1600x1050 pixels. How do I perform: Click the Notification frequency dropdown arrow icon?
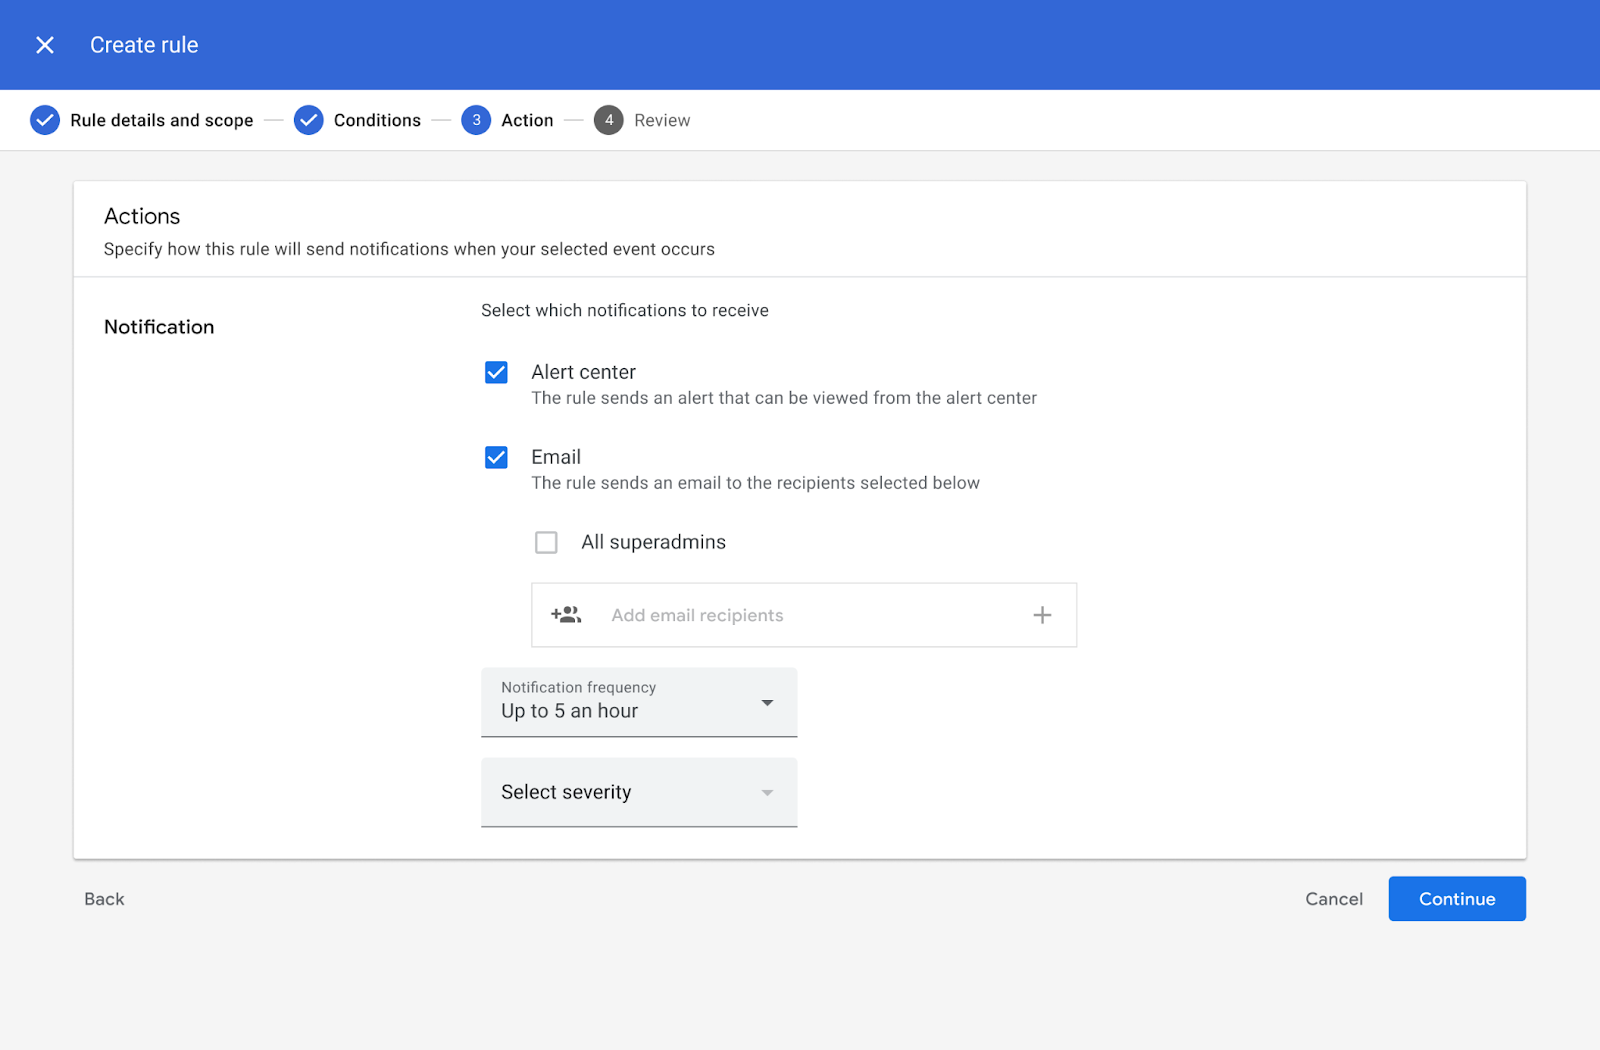767,703
